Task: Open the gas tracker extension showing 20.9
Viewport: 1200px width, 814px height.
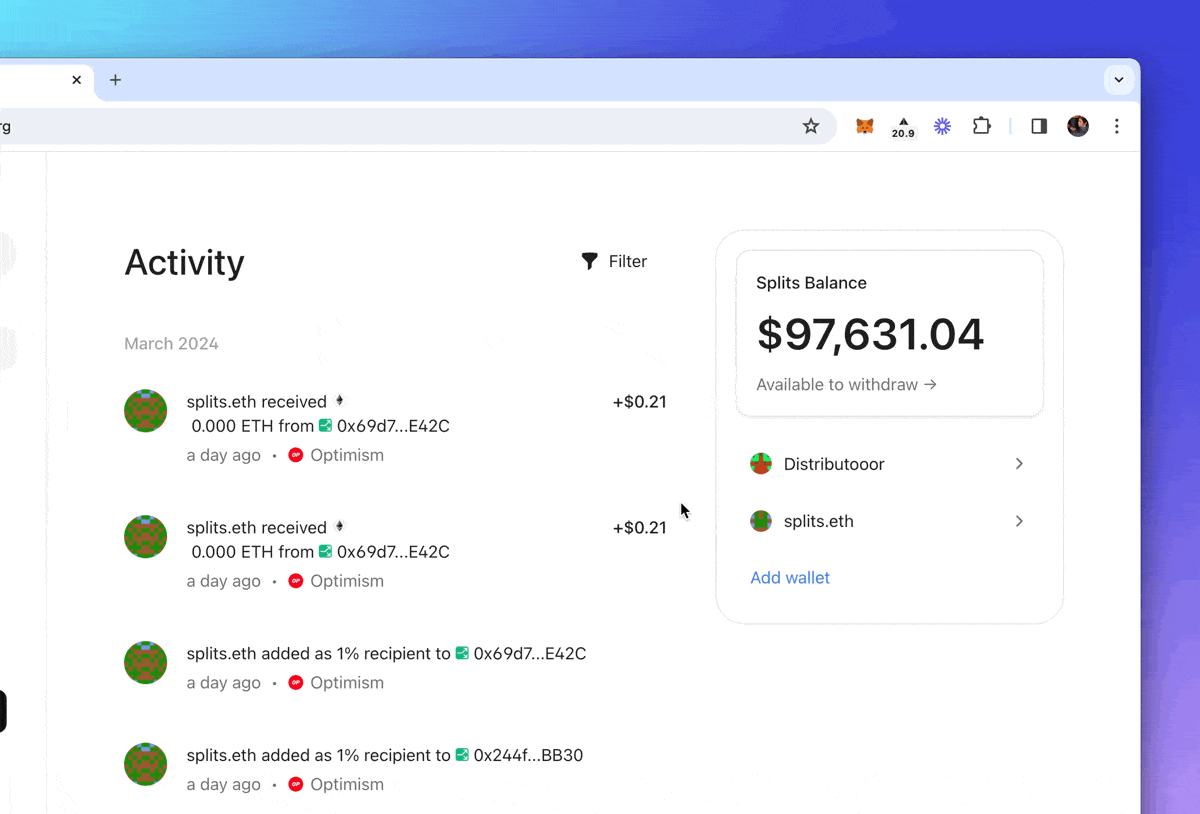Action: tap(903, 127)
